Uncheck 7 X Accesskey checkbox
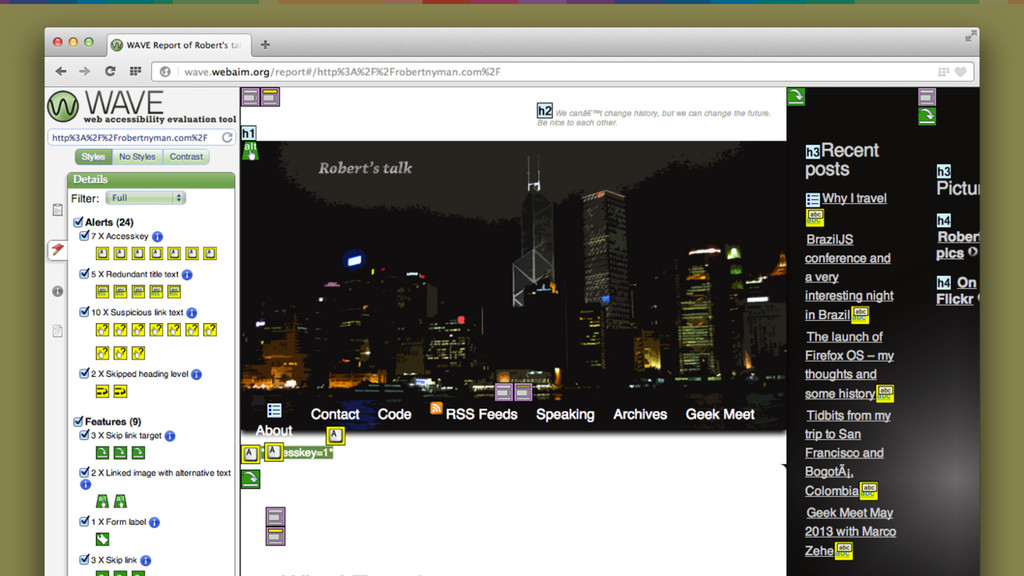The width and height of the screenshot is (1024, 576). (x=84, y=236)
